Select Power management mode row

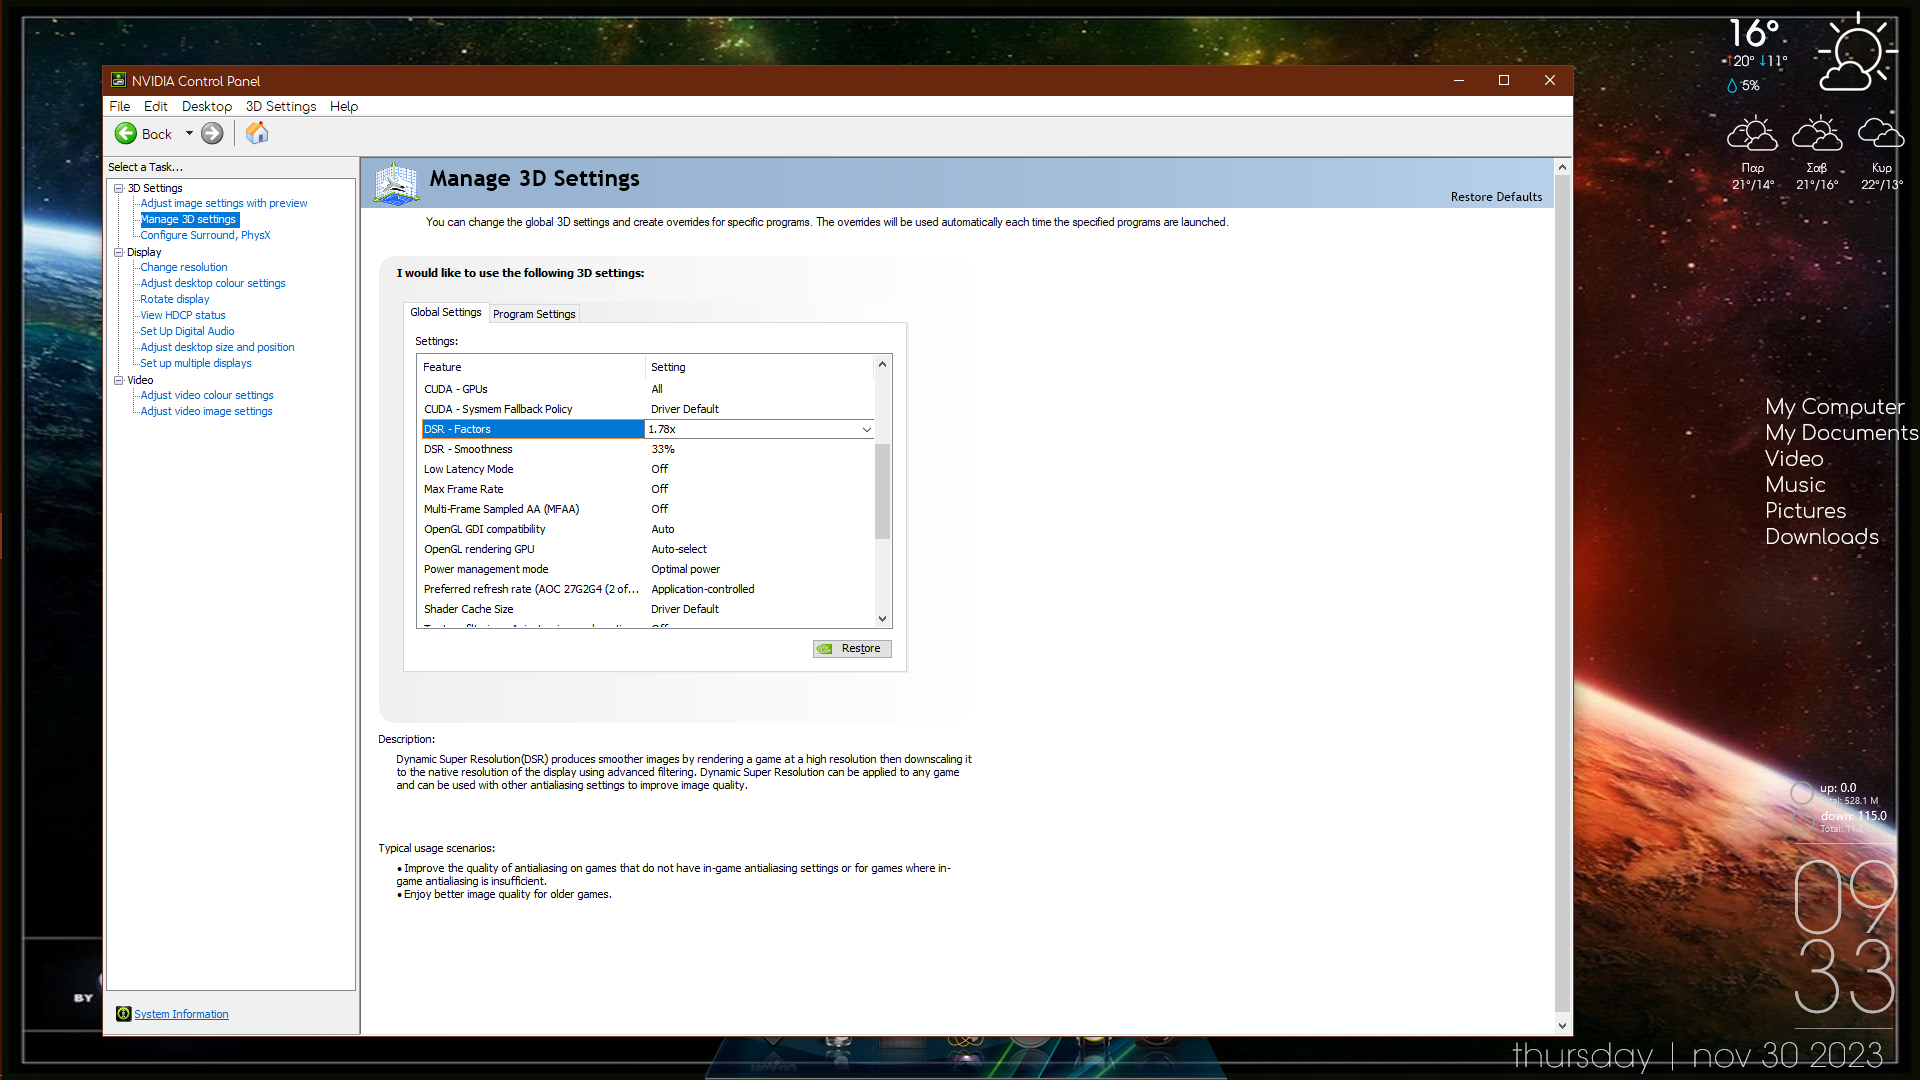[x=647, y=569]
